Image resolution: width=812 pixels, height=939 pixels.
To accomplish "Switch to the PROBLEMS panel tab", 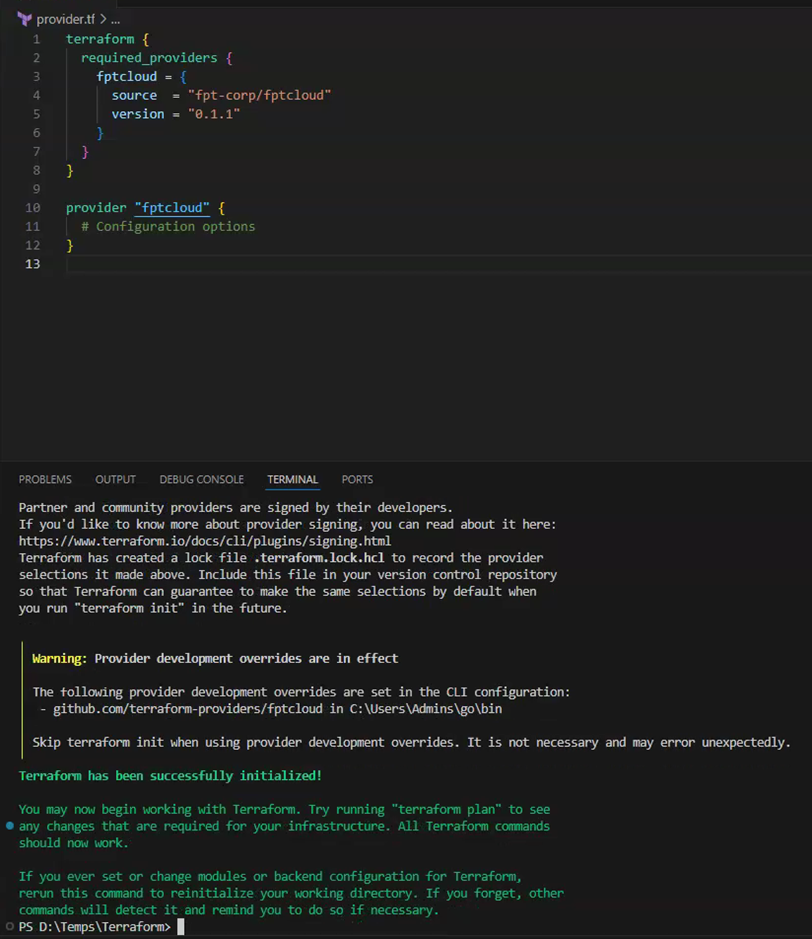I will click(45, 480).
